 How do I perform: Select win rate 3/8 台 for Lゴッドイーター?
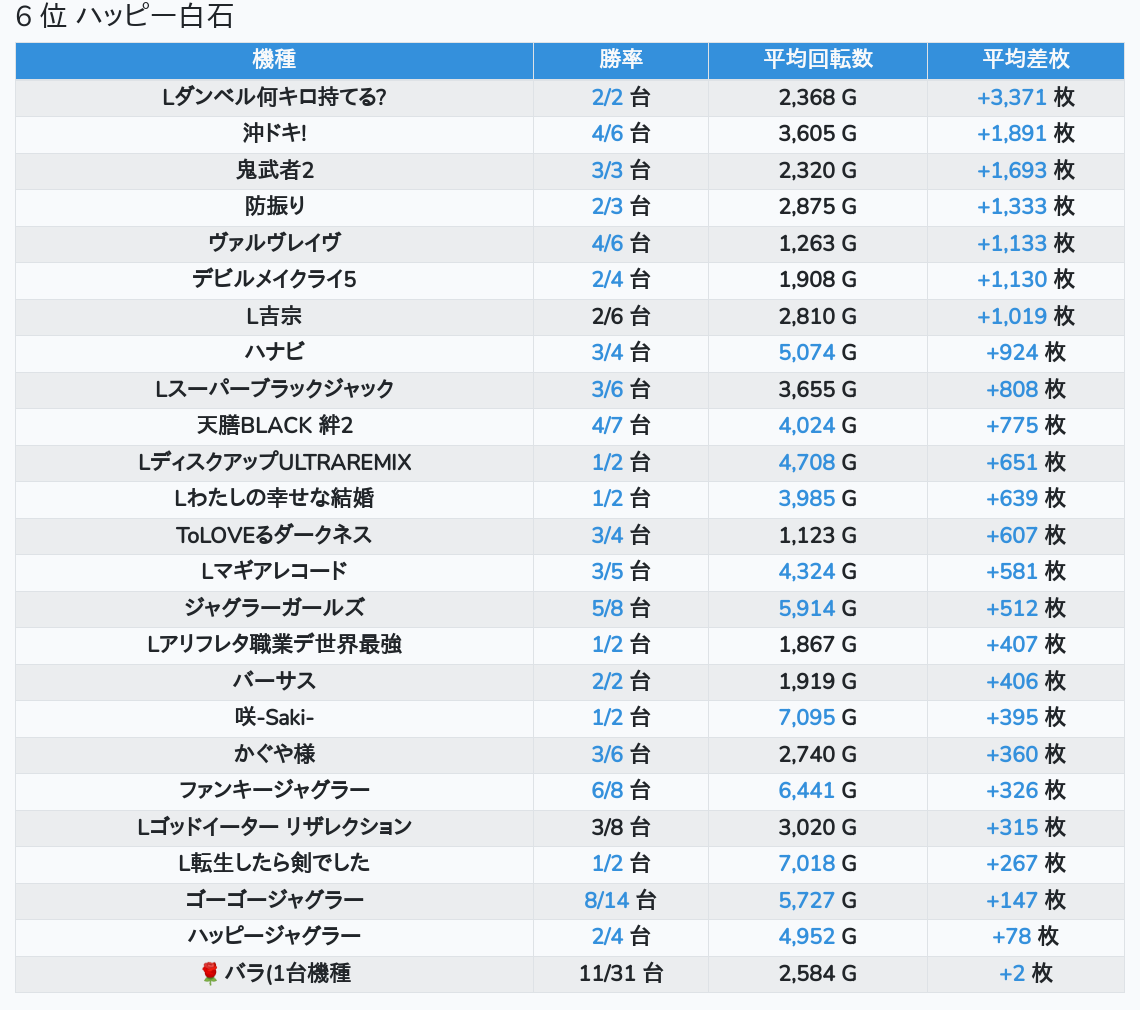(620, 827)
